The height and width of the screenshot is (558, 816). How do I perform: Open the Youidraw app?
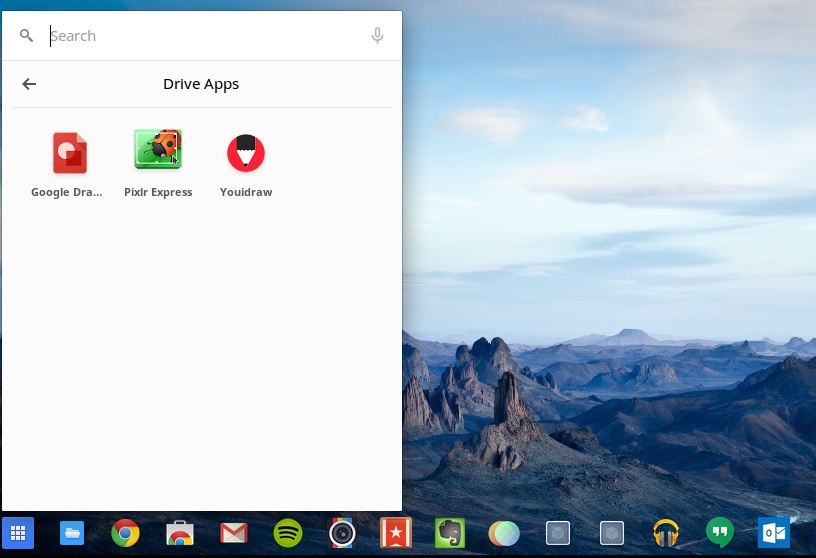coord(246,153)
